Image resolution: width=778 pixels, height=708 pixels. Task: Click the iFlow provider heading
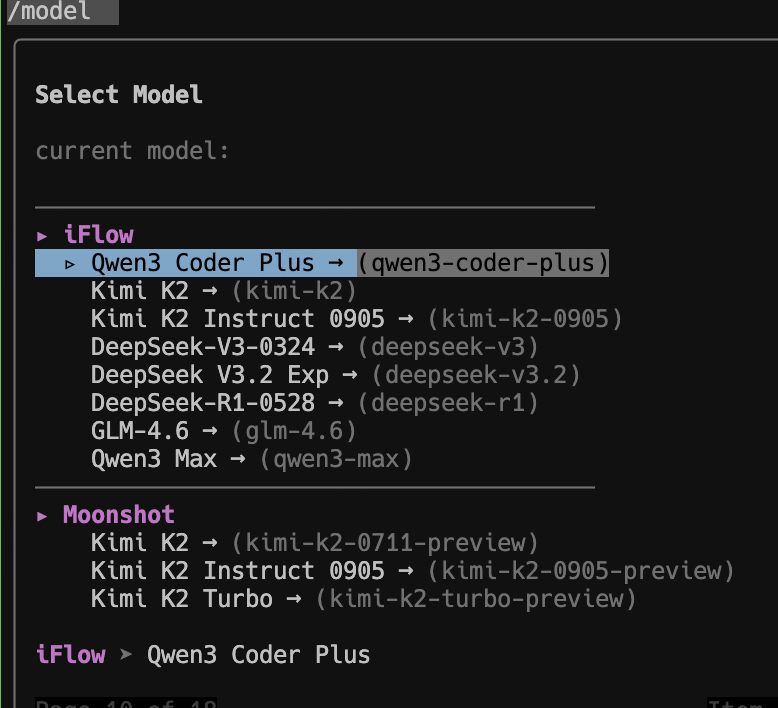point(98,236)
